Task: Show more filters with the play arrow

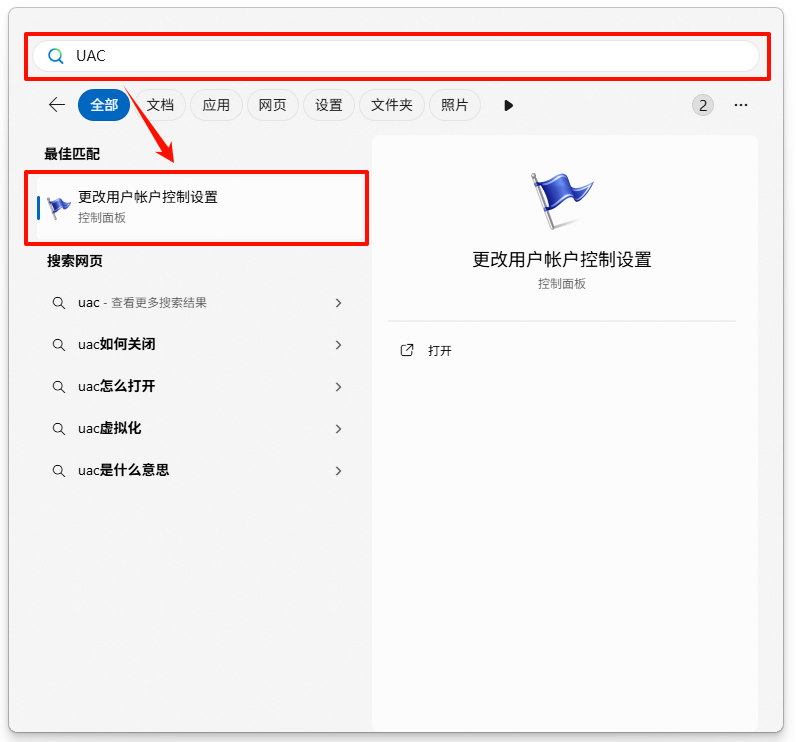Action: (x=508, y=106)
